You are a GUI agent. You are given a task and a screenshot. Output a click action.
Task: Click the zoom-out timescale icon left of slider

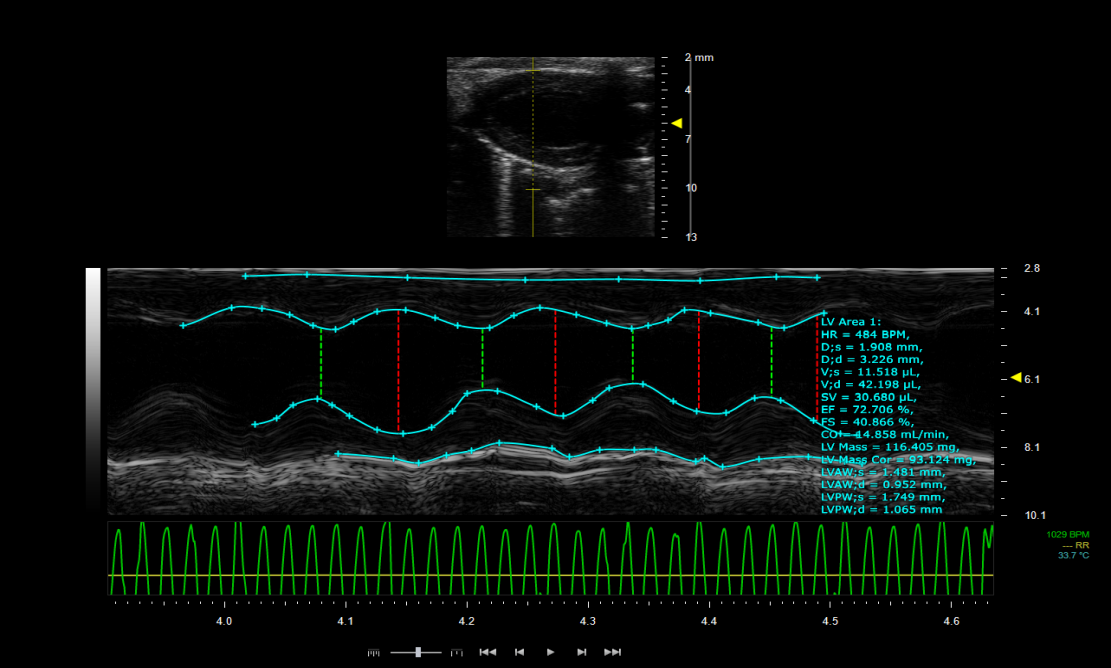point(374,652)
